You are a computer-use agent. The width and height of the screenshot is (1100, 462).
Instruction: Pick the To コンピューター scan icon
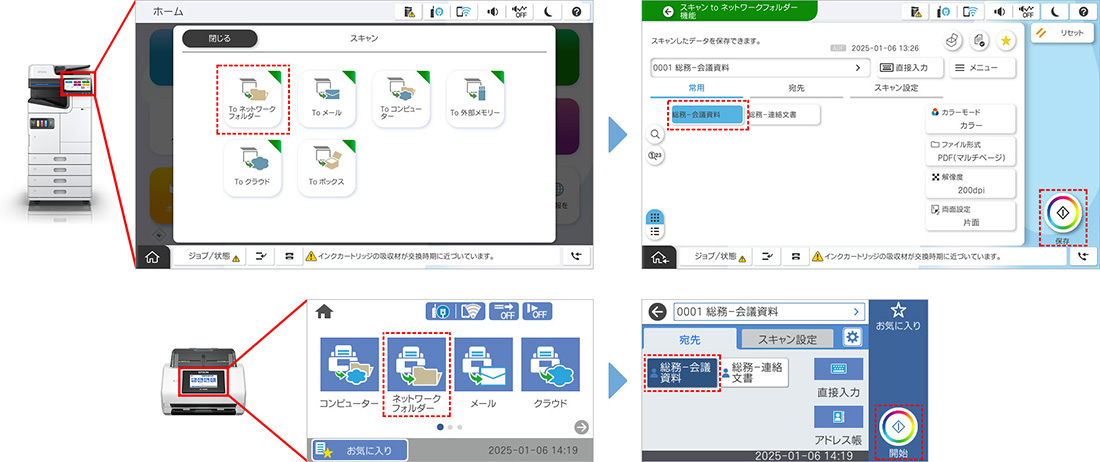pos(401,98)
